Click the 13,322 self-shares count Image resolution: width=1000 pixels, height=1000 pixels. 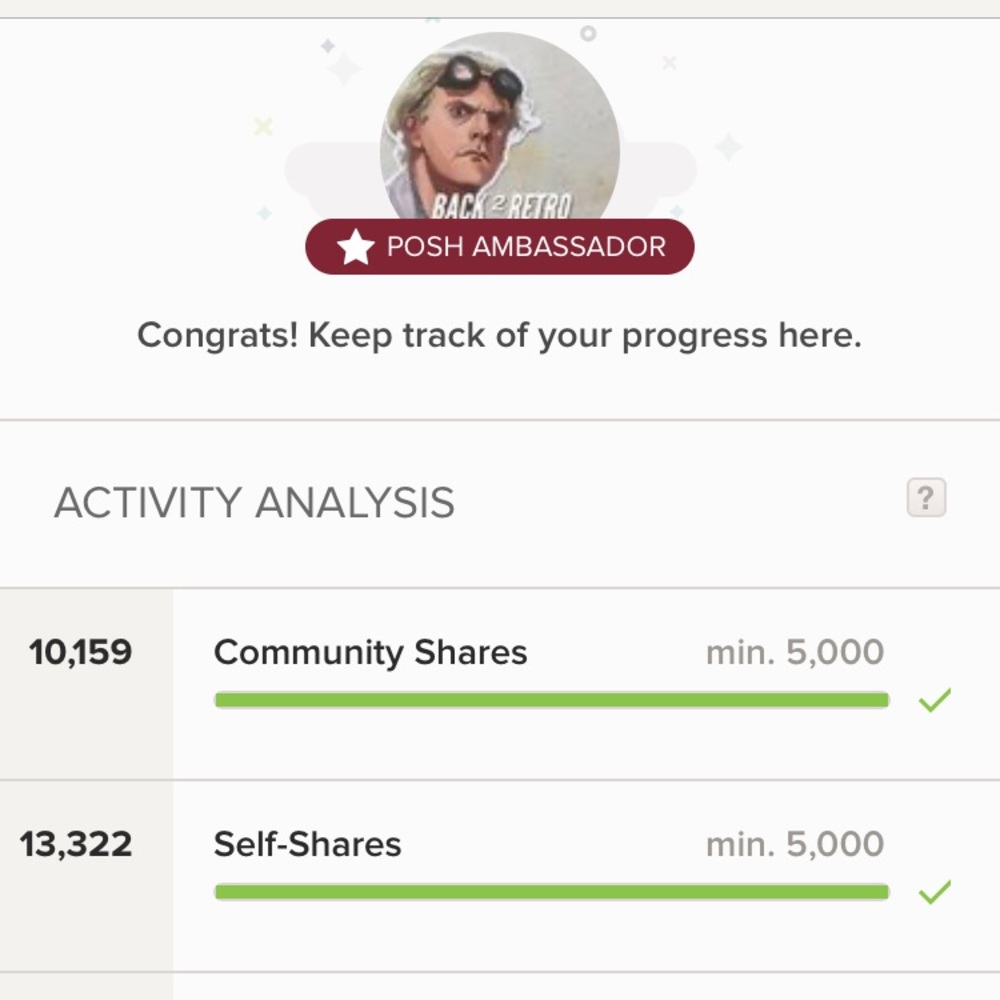[76, 845]
